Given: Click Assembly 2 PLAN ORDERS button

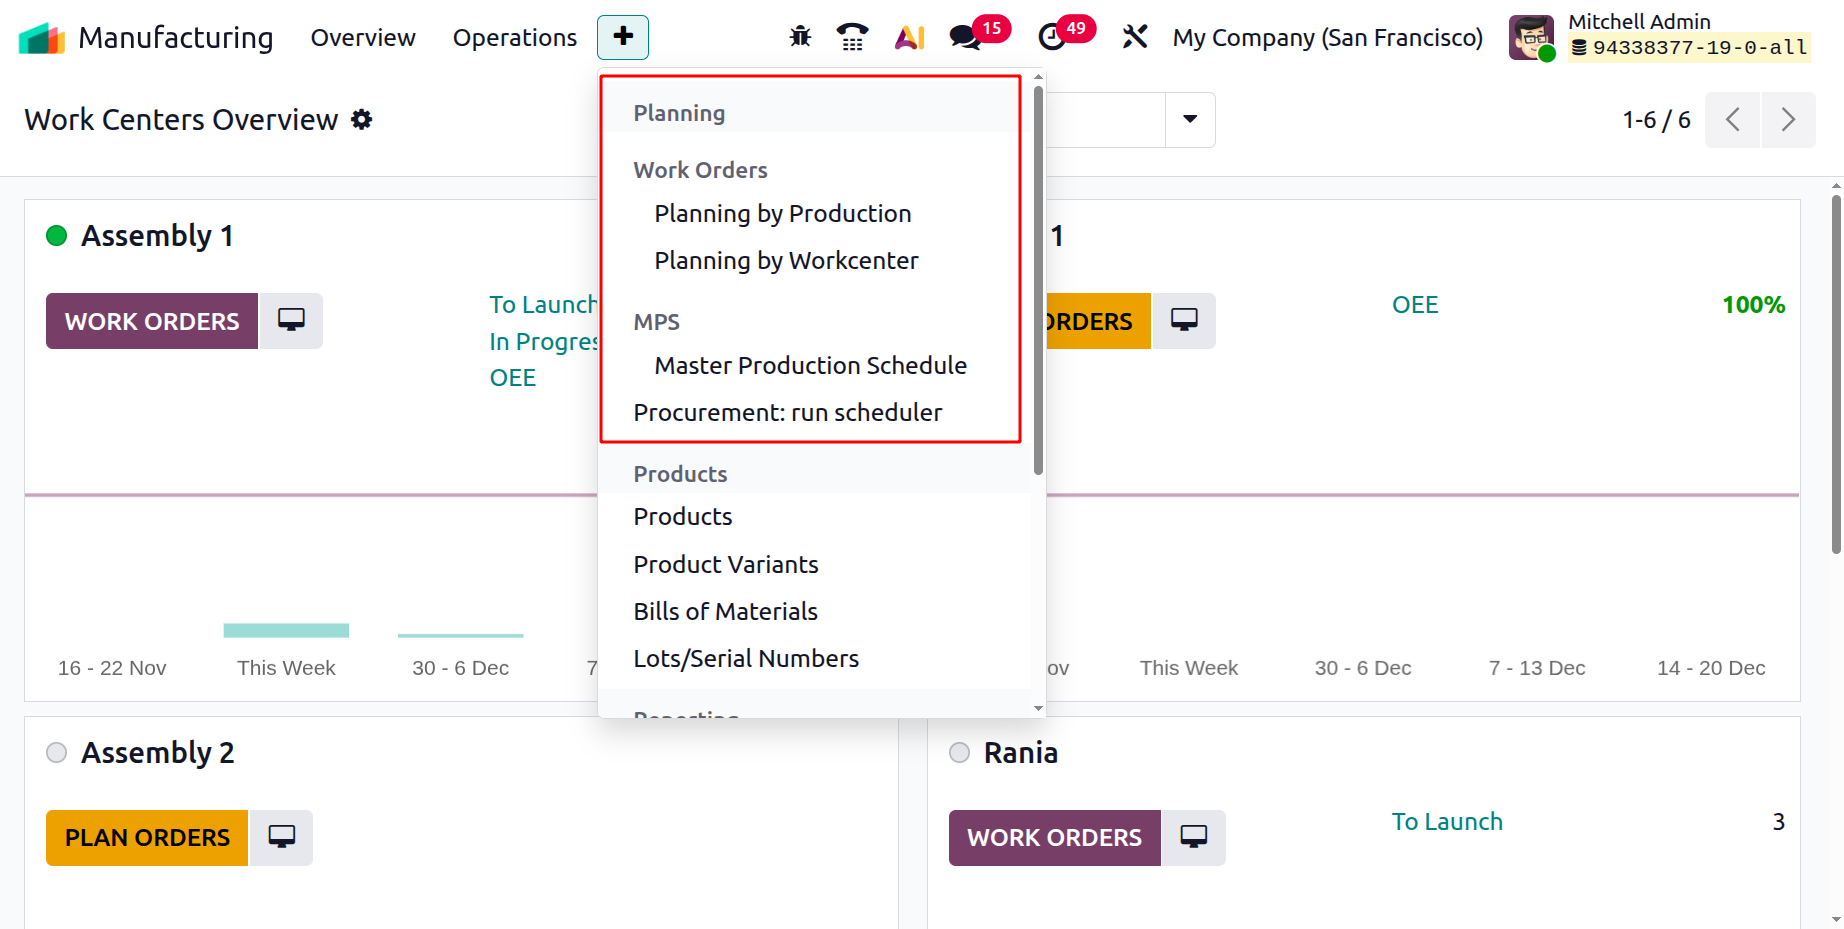Looking at the screenshot, I should pyautogui.click(x=147, y=838).
